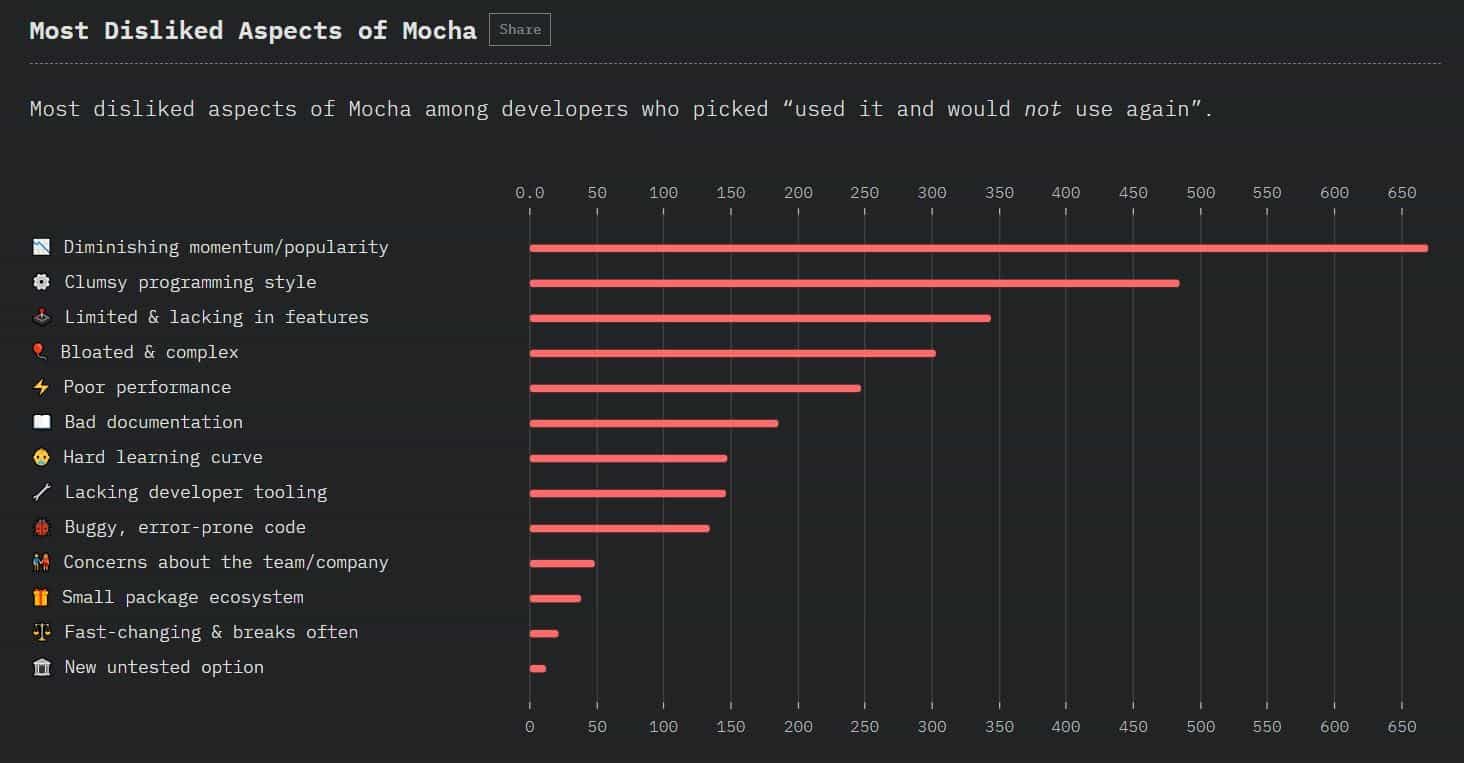This screenshot has height=763, width=1464.
Task: Click the ladybug icon beside Buggy, error-prone code
Action: 41,527
